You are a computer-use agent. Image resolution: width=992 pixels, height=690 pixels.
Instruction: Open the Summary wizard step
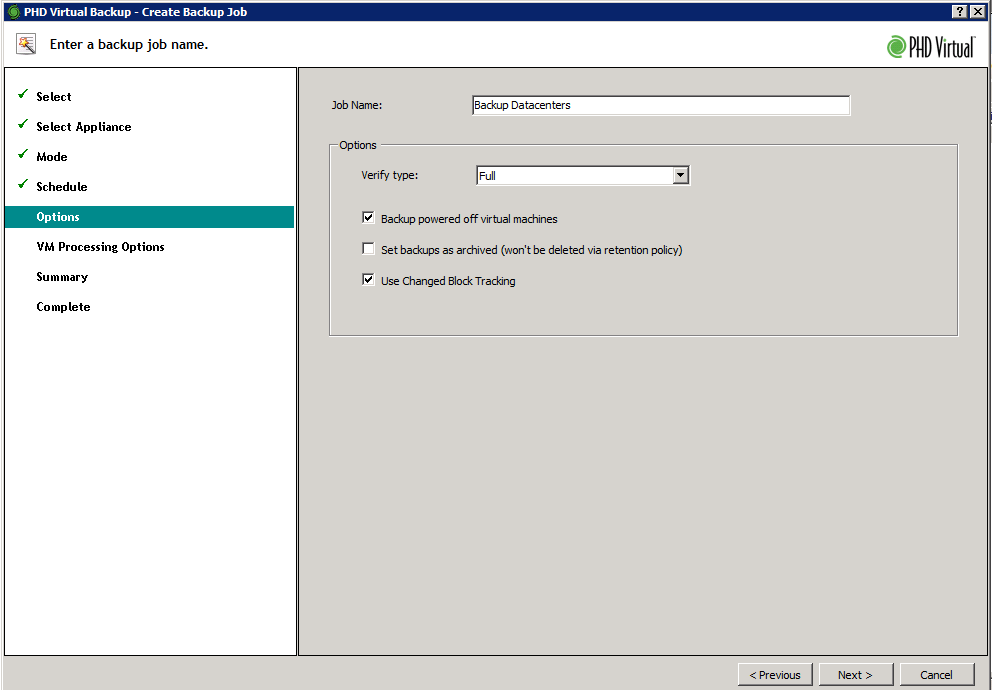coord(62,277)
